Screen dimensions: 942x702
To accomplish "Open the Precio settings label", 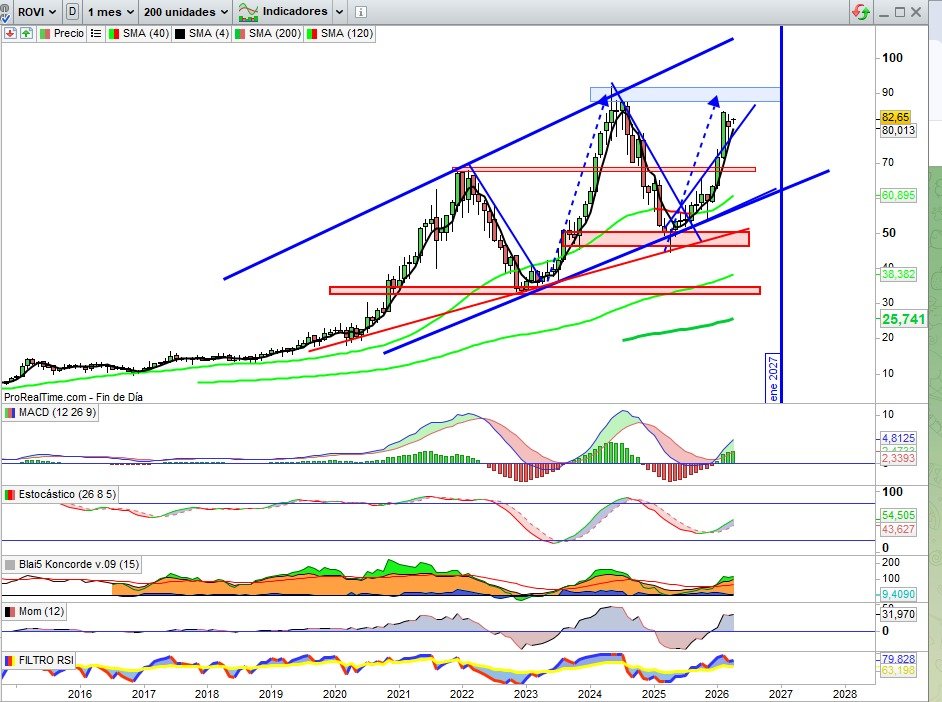I will pos(62,34).
